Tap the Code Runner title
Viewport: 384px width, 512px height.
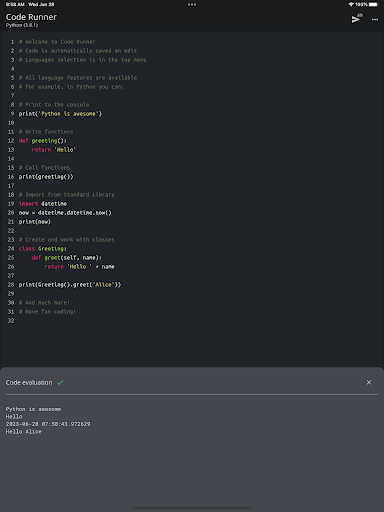tap(31, 17)
